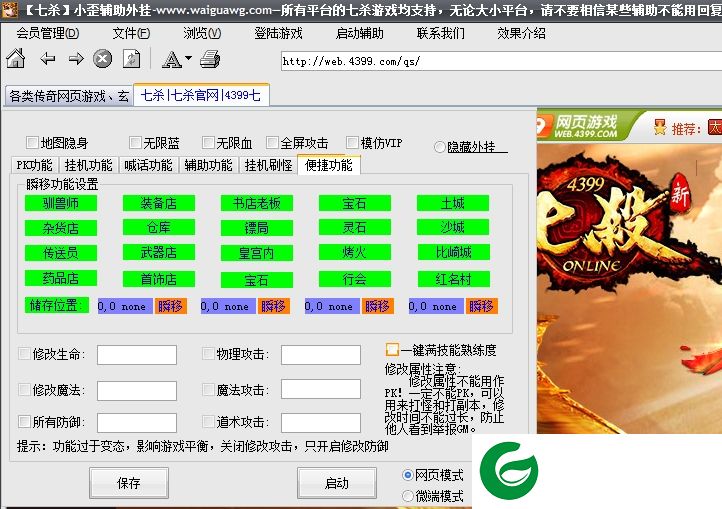Click the medal icon next to 推荐
This screenshot has height=509, width=722.
click(x=660, y=127)
